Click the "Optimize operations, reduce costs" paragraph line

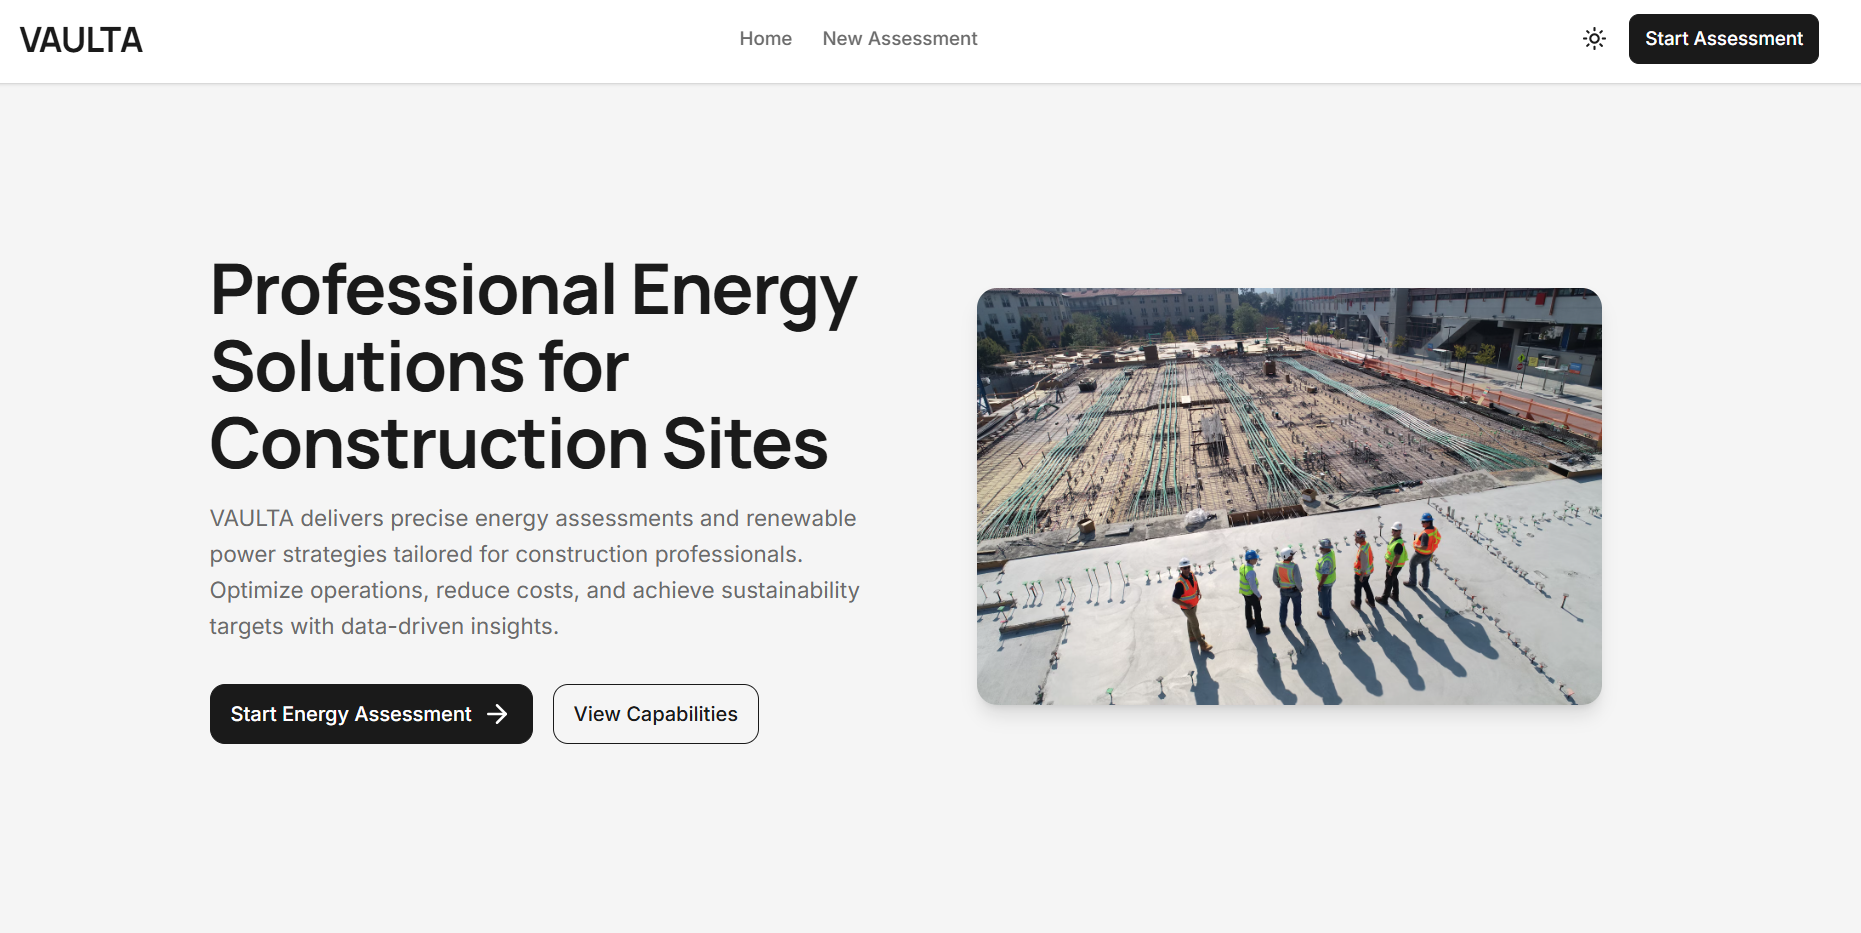click(534, 590)
